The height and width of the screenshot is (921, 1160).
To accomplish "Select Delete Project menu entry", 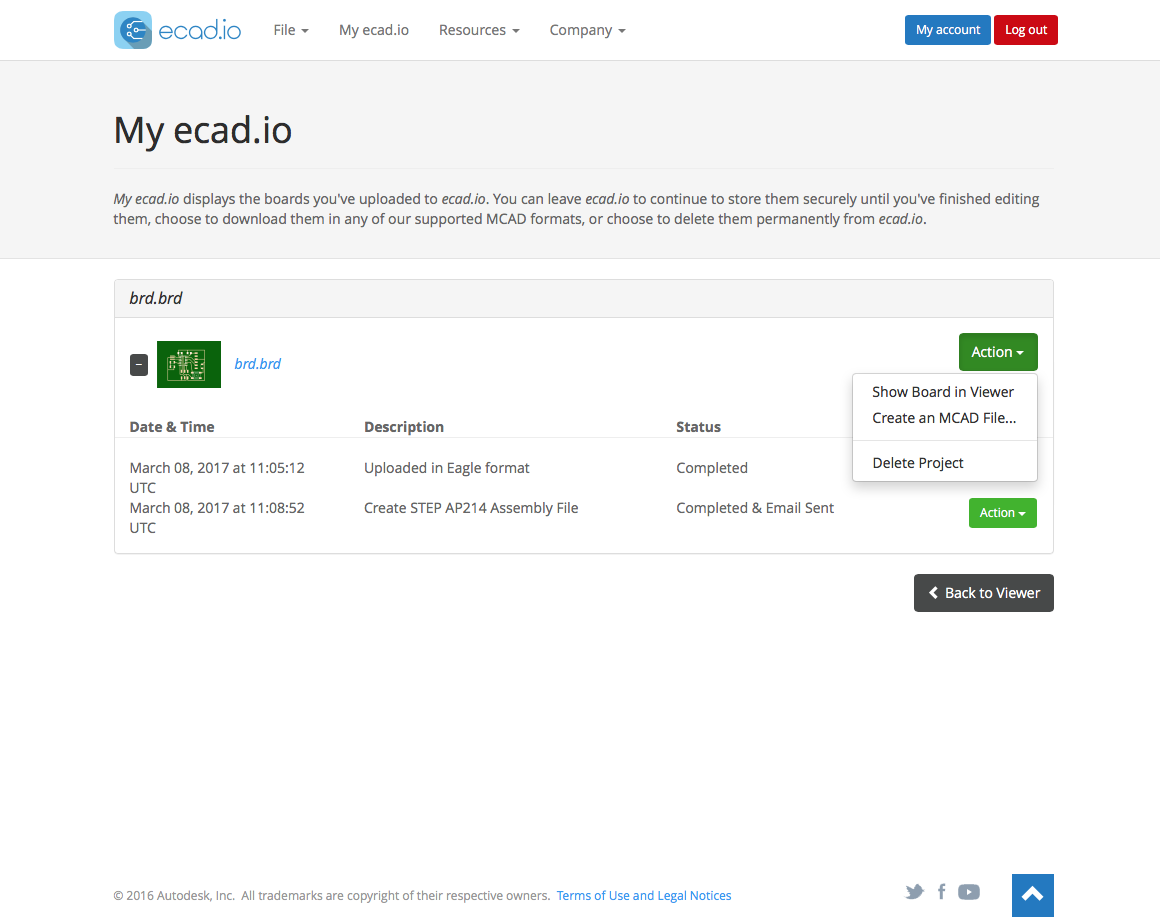I will tap(917, 463).
